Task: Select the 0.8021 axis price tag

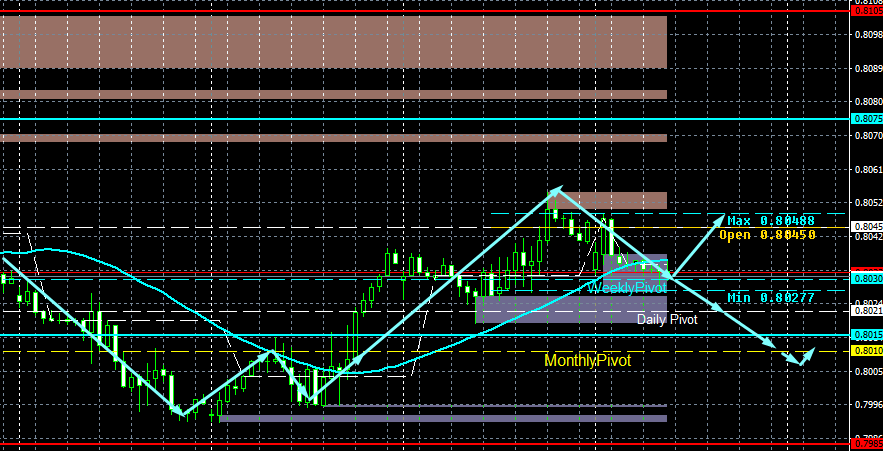Action: (868, 311)
